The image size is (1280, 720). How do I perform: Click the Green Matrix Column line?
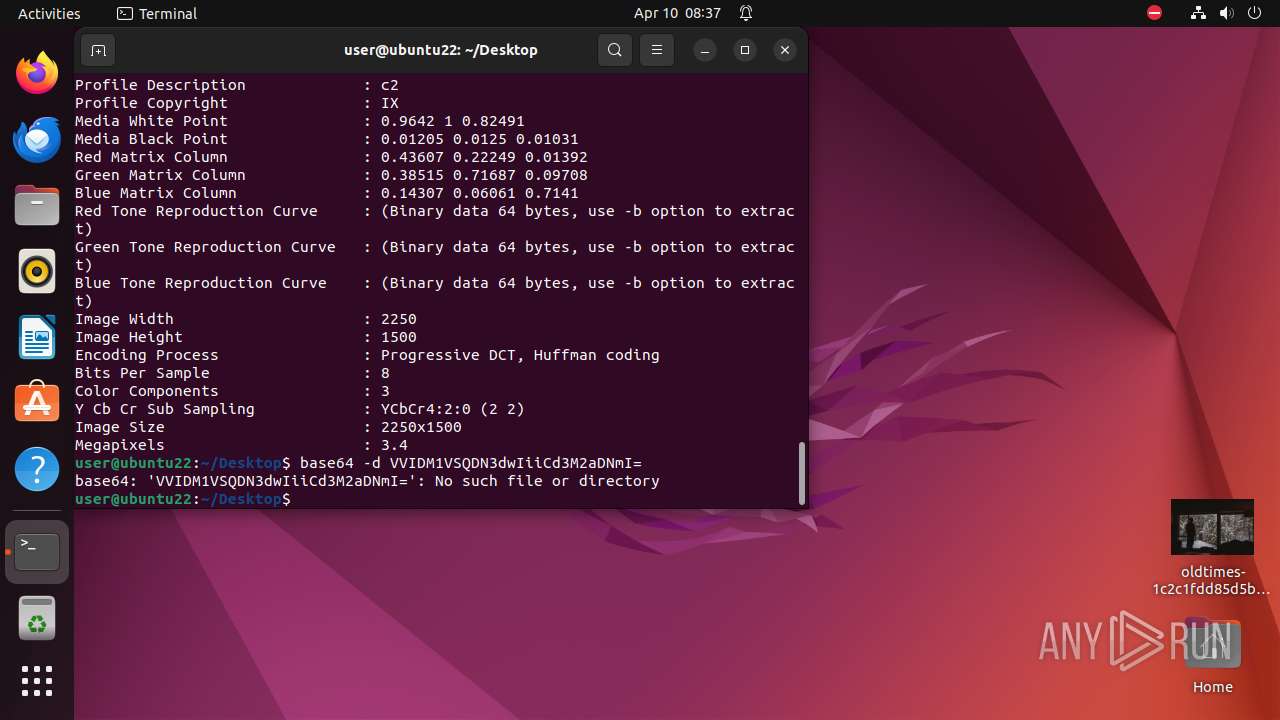[x=331, y=175]
